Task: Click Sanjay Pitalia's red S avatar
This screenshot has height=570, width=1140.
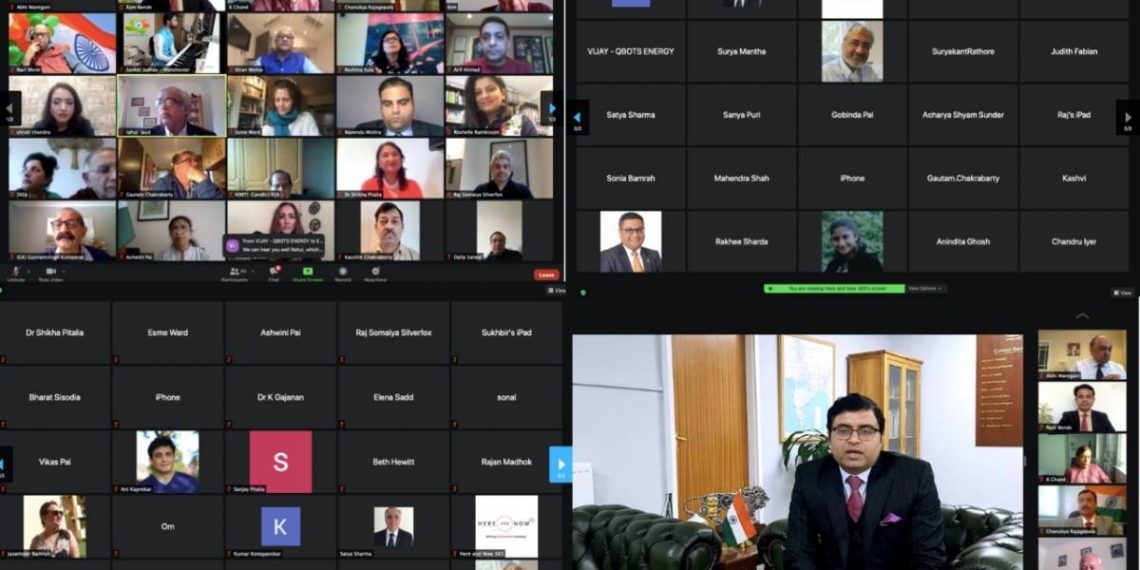Action: point(281,462)
